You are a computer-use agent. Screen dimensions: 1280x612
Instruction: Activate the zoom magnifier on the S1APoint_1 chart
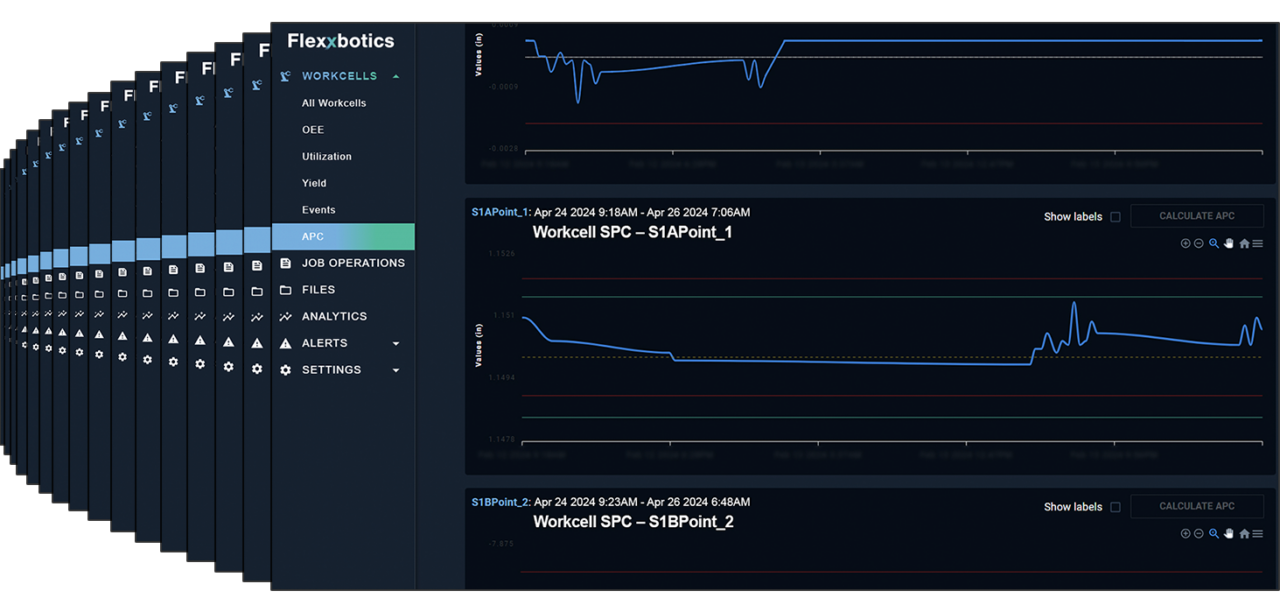pos(1213,243)
